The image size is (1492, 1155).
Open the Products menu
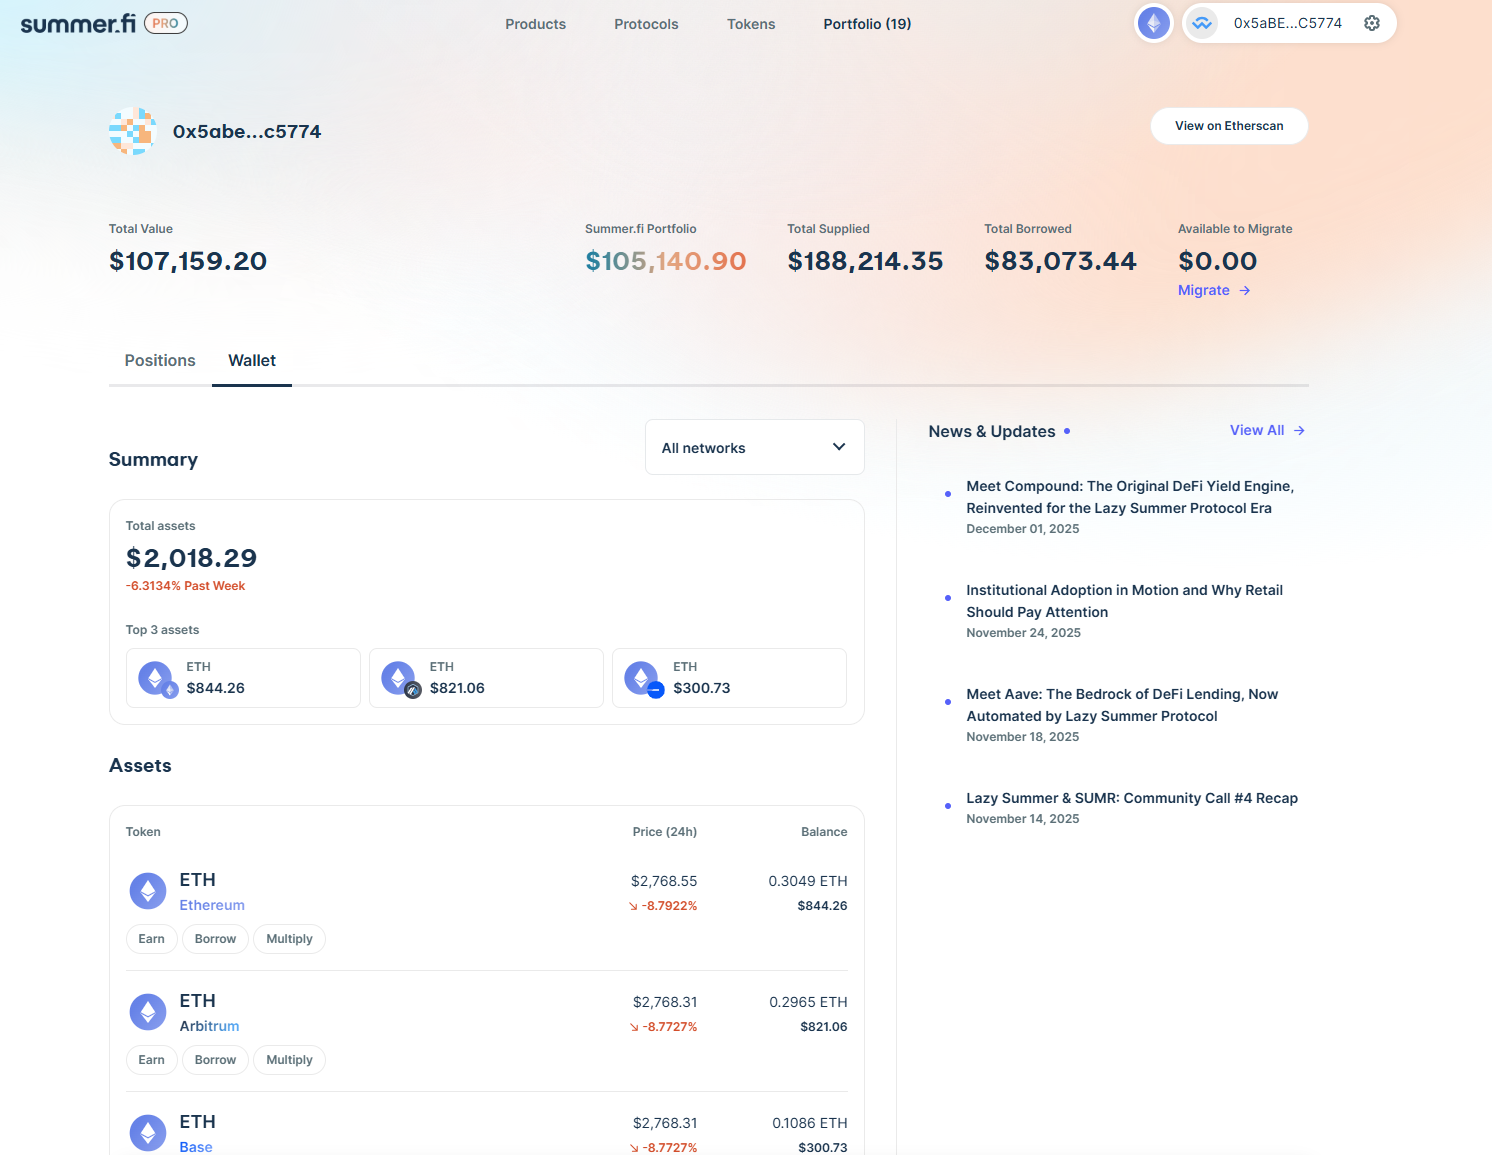click(535, 24)
